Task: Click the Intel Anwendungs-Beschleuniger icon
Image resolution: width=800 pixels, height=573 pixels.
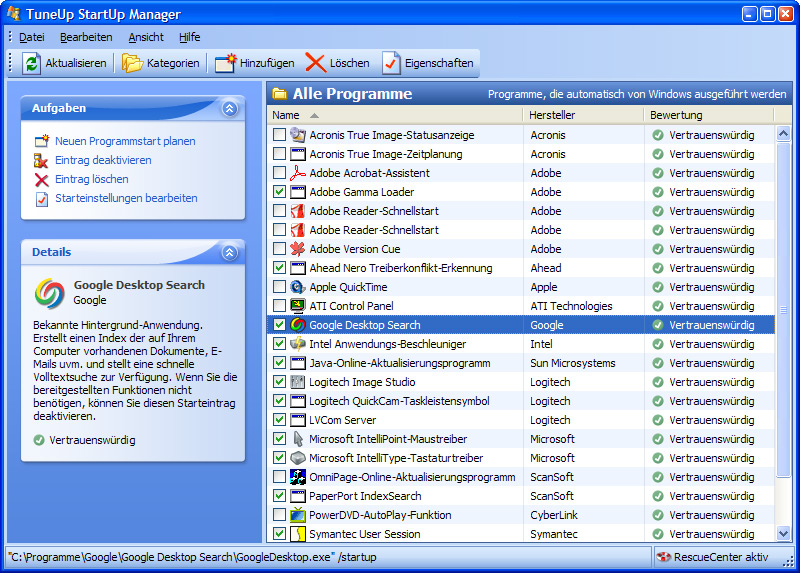Action: coord(297,344)
